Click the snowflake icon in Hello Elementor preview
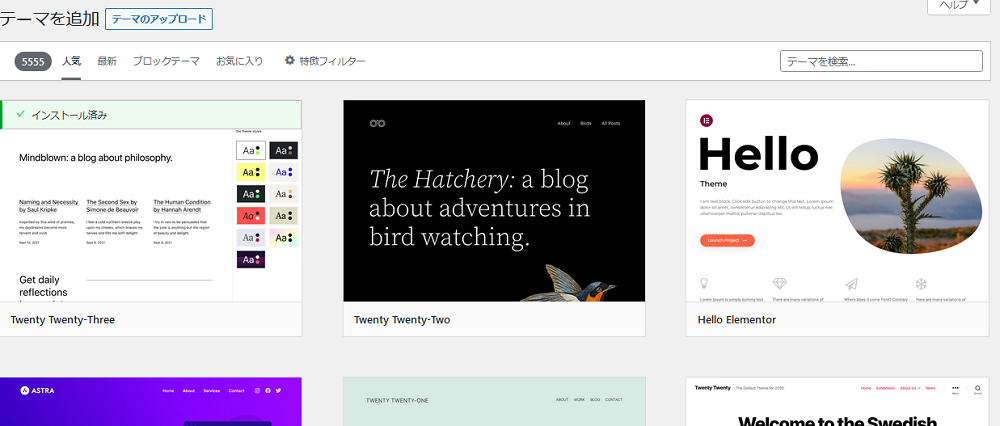 click(921, 284)
